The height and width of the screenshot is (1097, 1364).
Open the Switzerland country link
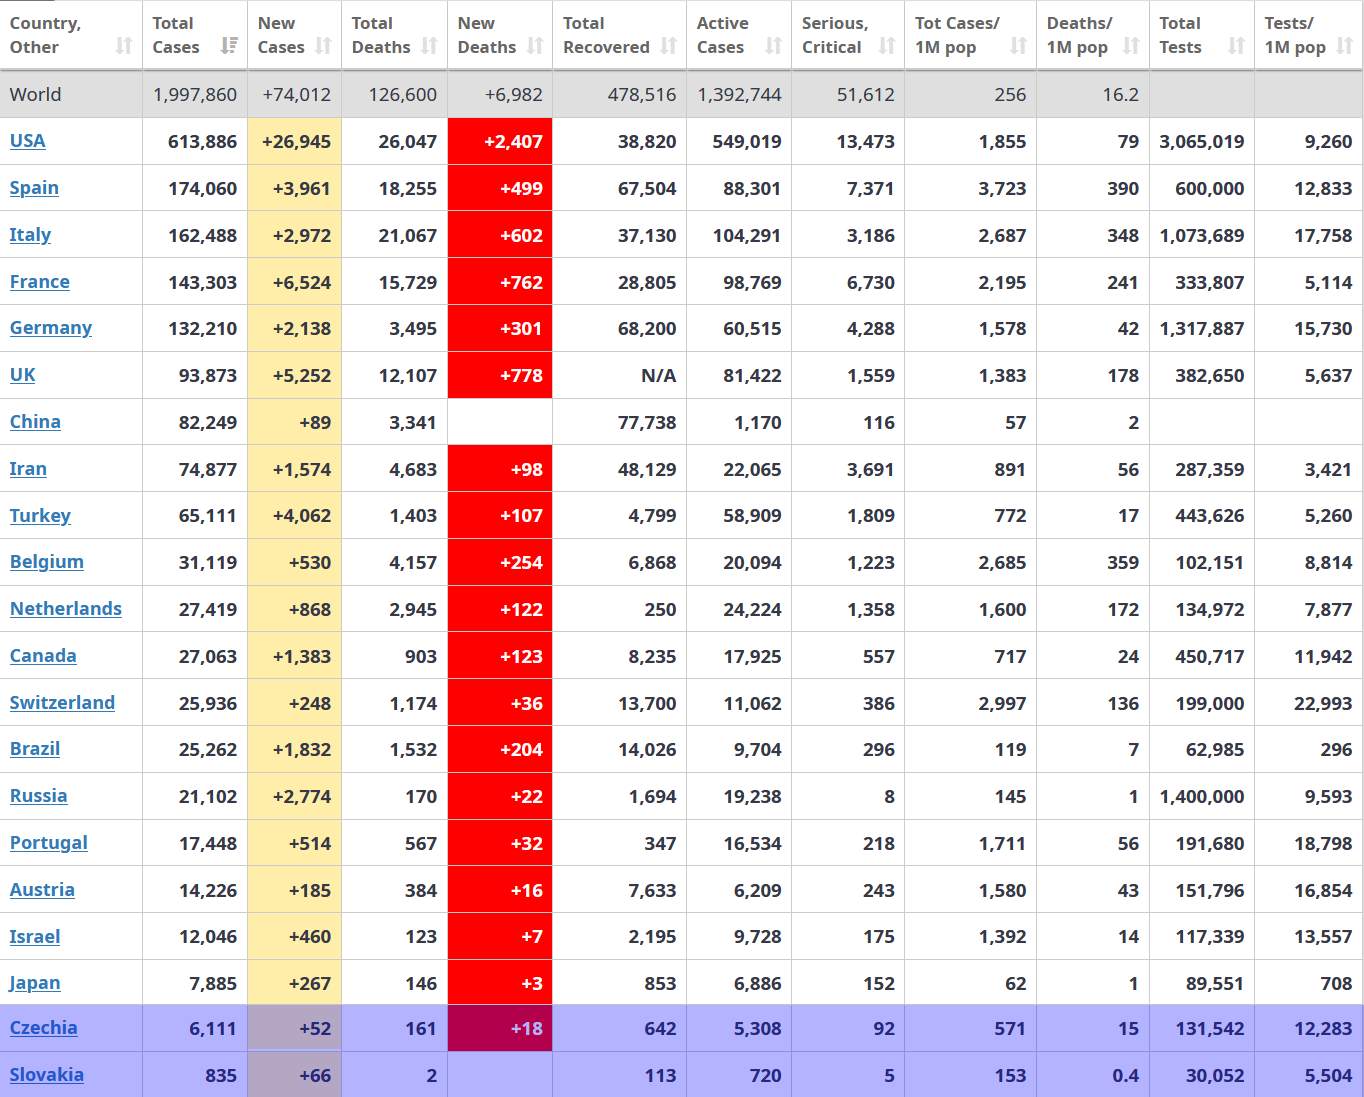(62, 703)
